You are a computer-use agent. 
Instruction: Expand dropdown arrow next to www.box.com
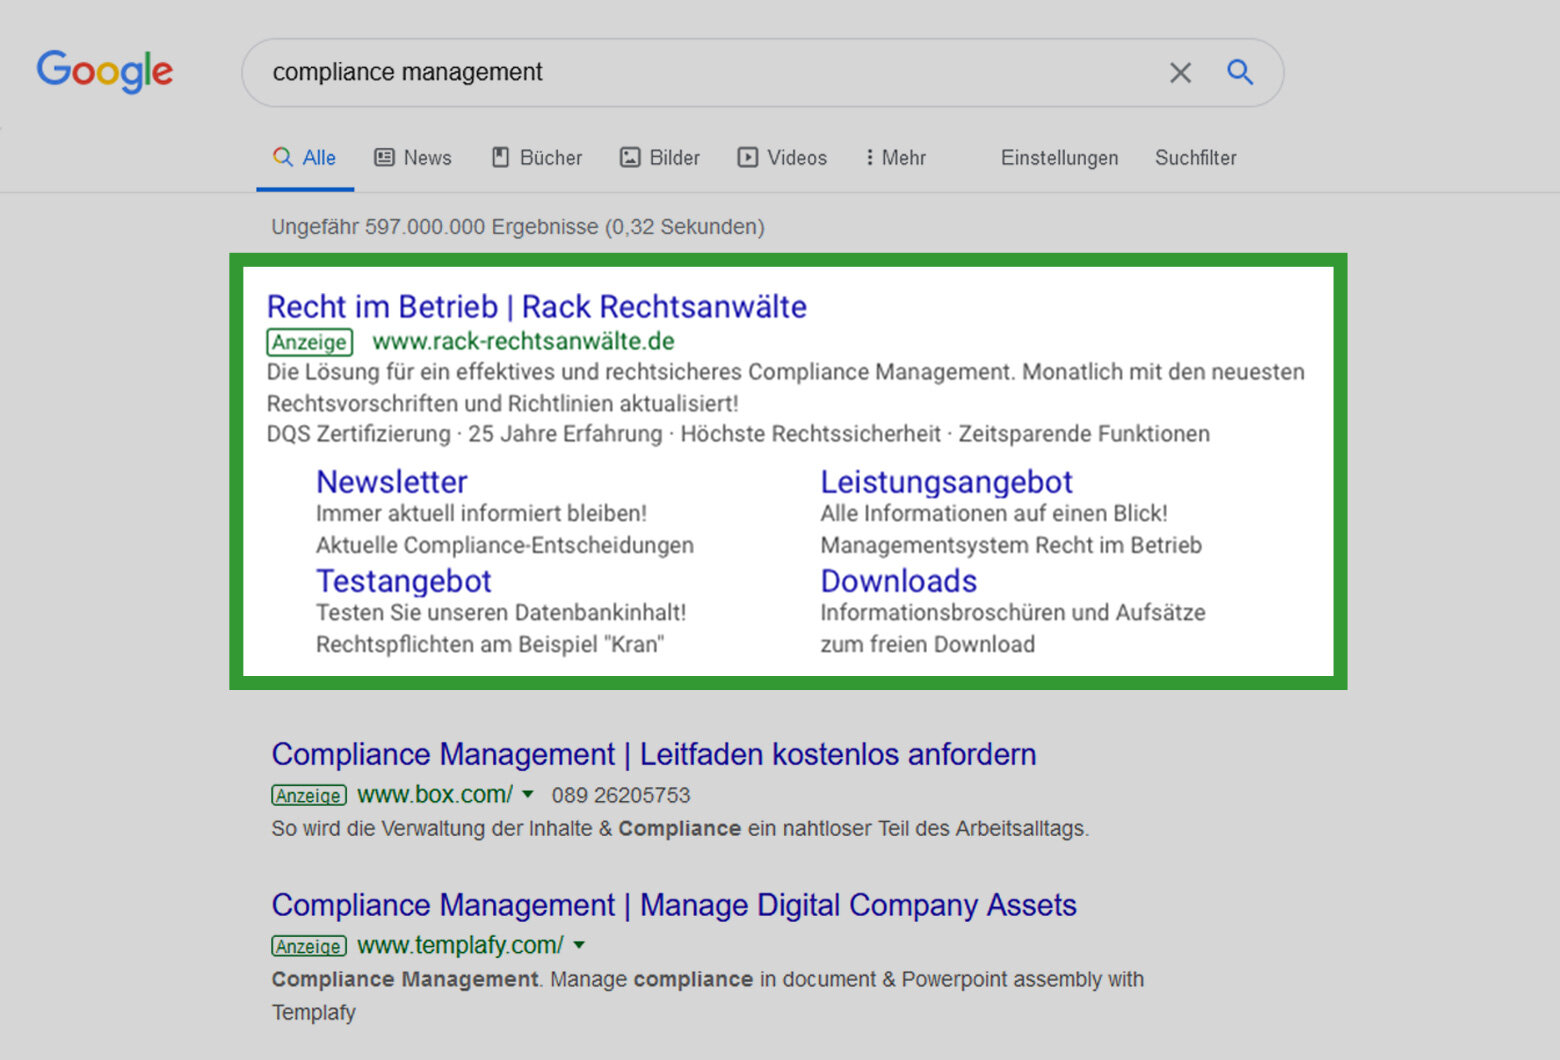point(528,795)
